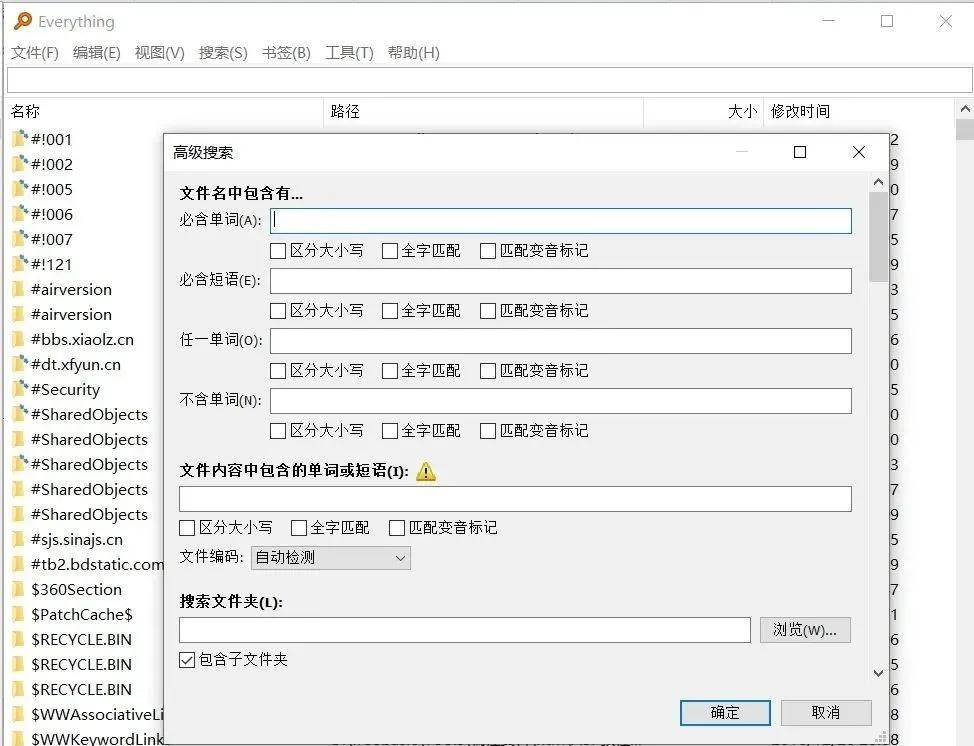Select the #!005 folder icon
Image resolution: width=974 pixels, height=746 pixels.
coord(20,189)
